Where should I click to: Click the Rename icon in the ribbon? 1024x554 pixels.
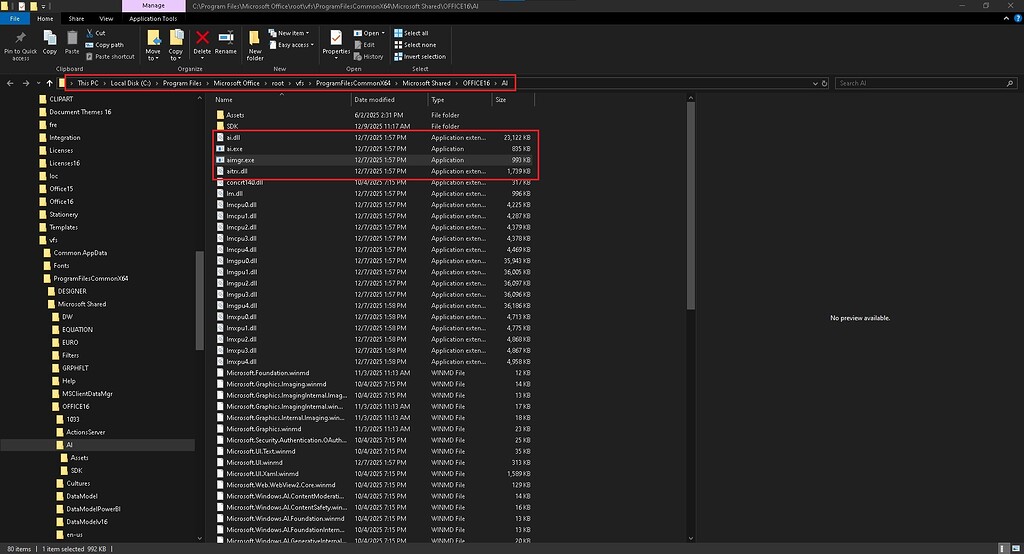tap(226, 39)
